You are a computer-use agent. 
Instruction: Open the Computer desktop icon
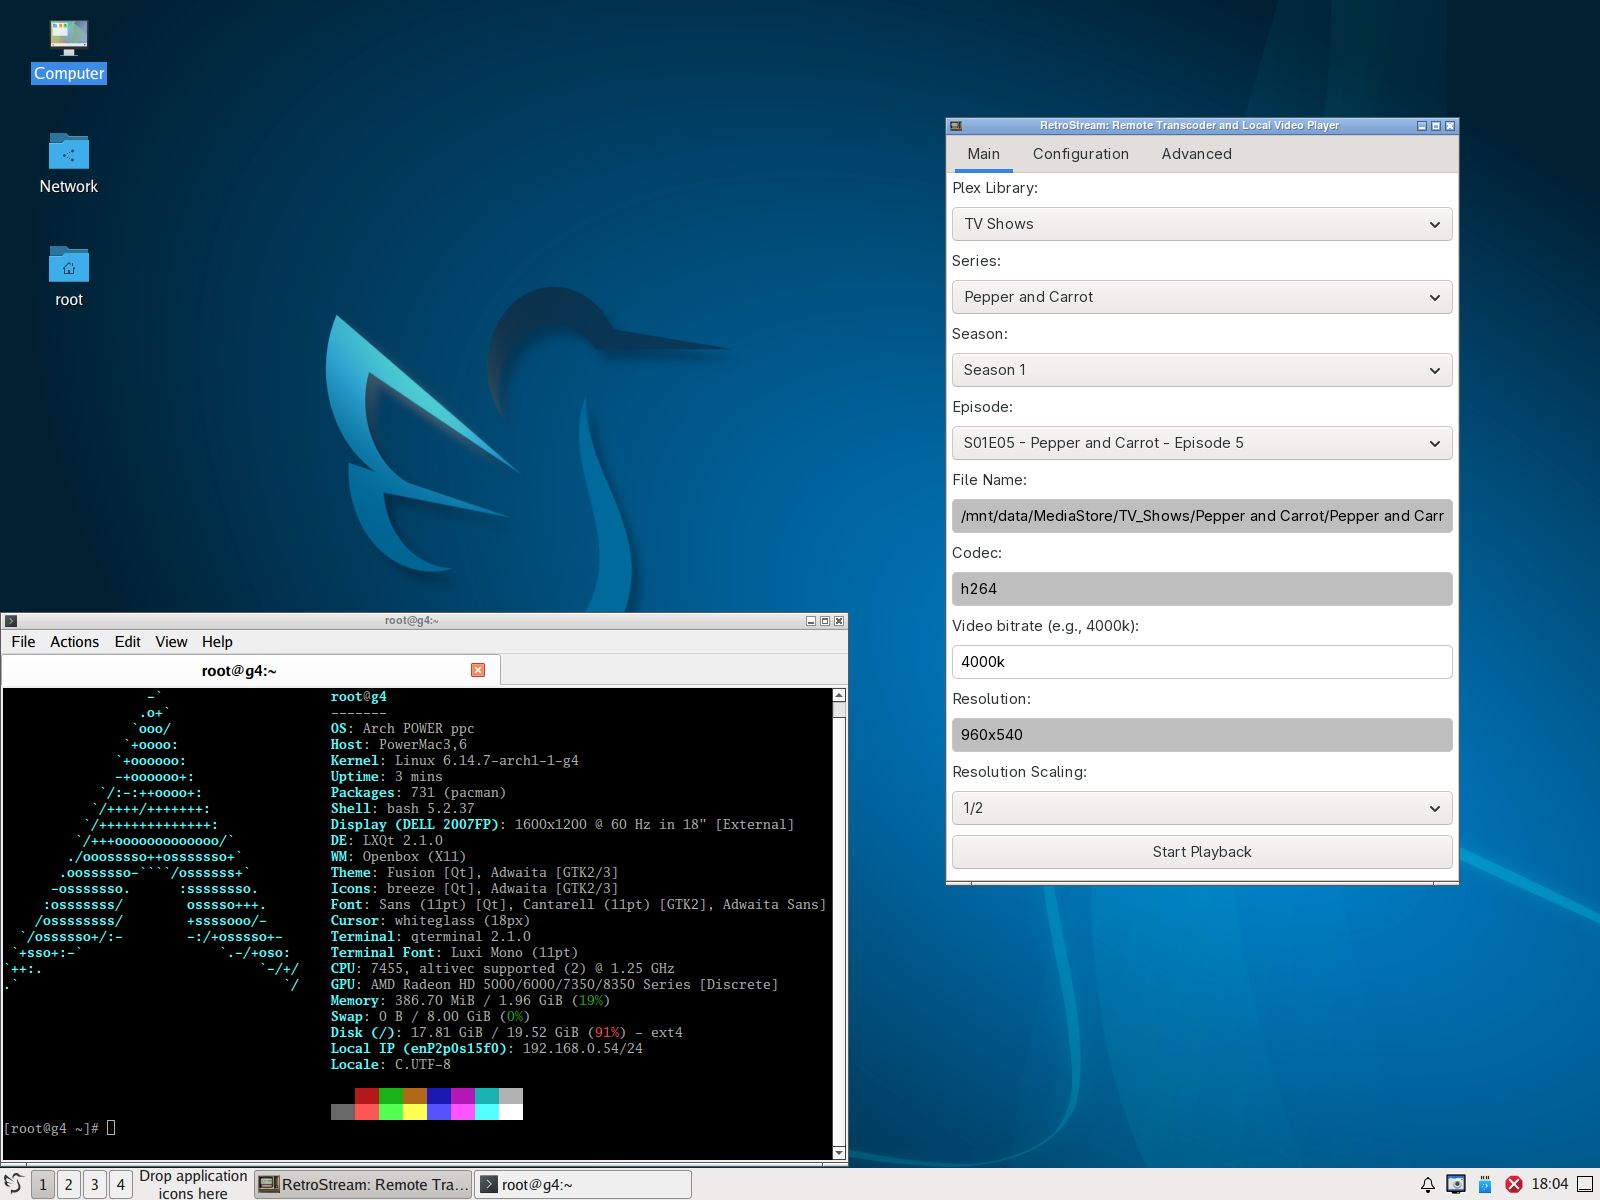coord(68,40)
